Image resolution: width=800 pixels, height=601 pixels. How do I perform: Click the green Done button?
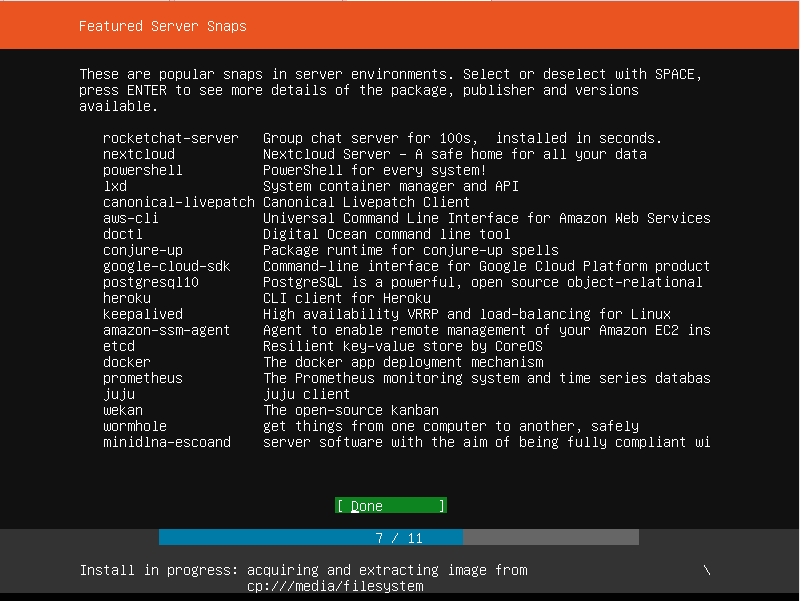(391, 506)
